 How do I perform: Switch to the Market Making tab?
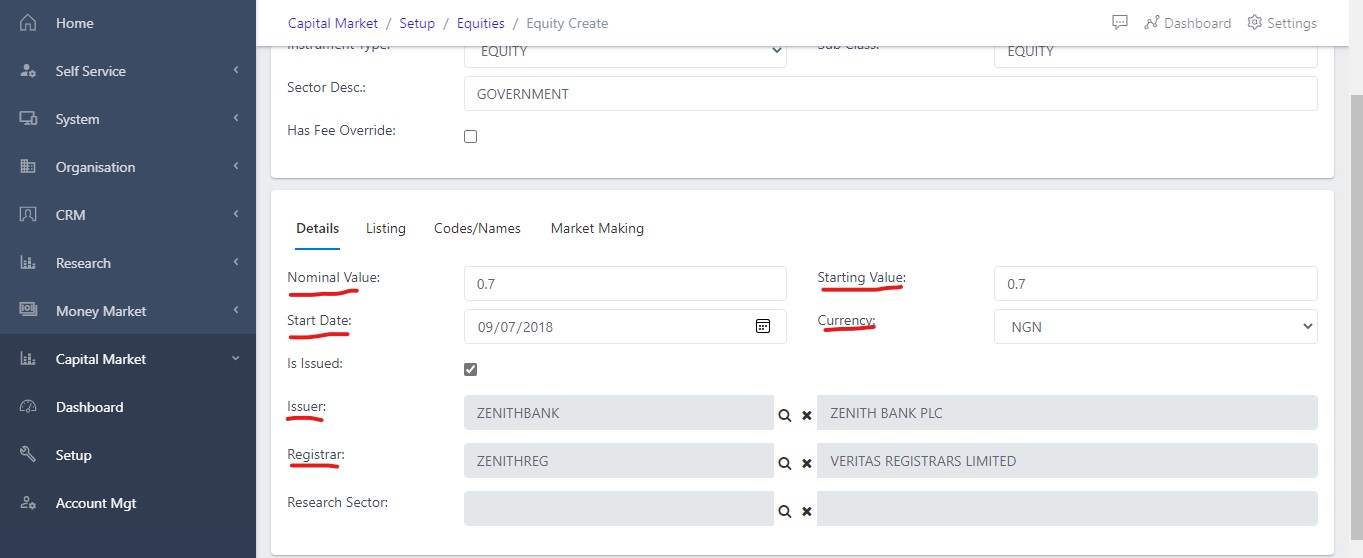[597, 228]
